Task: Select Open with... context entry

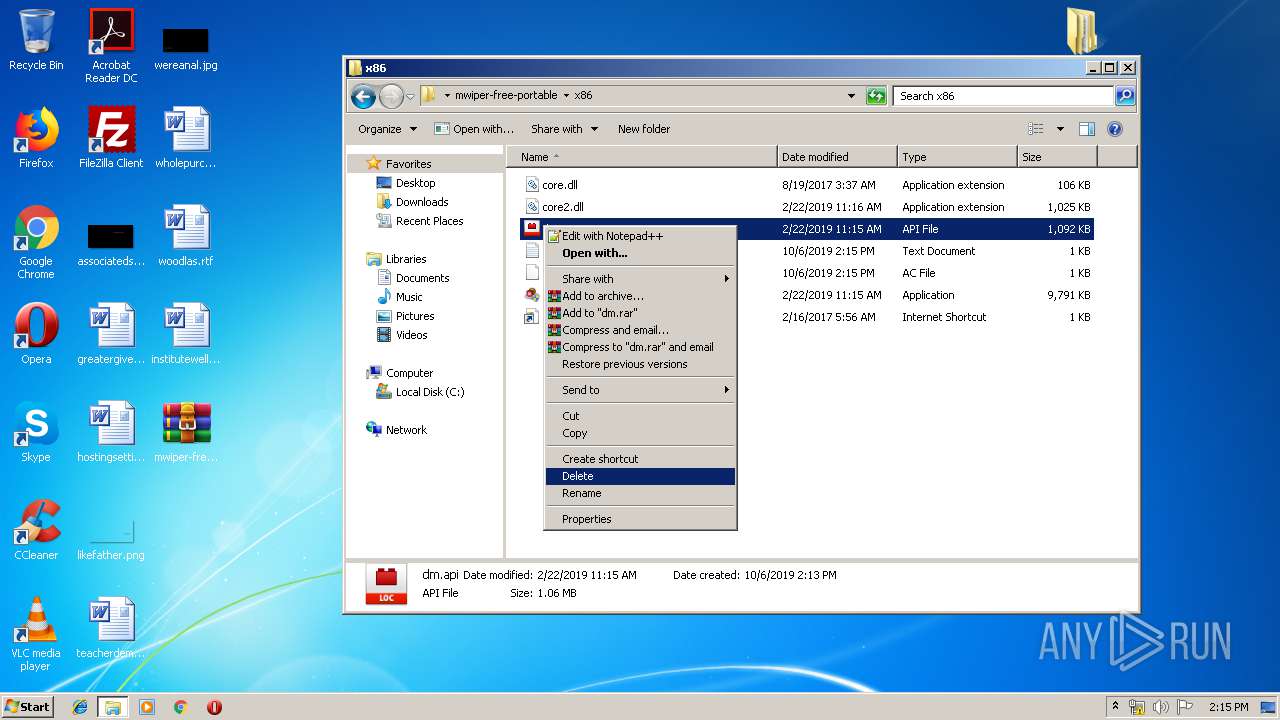Action: [640, 253]
